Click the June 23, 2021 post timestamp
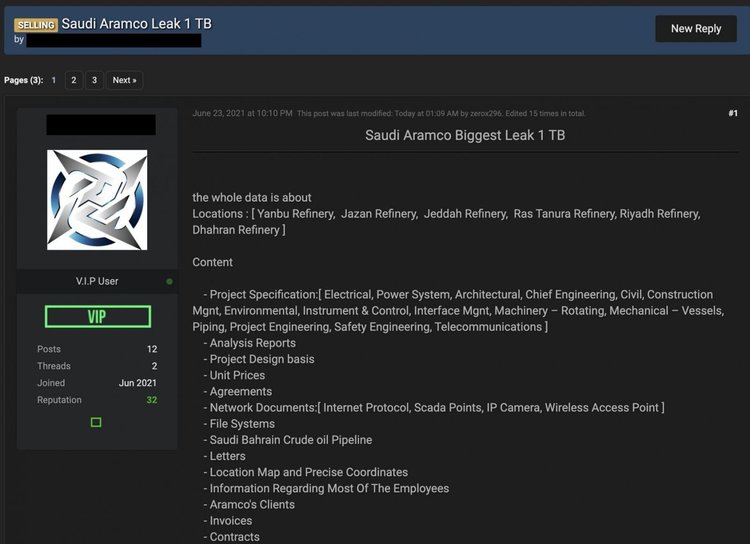 click(242, 114)
